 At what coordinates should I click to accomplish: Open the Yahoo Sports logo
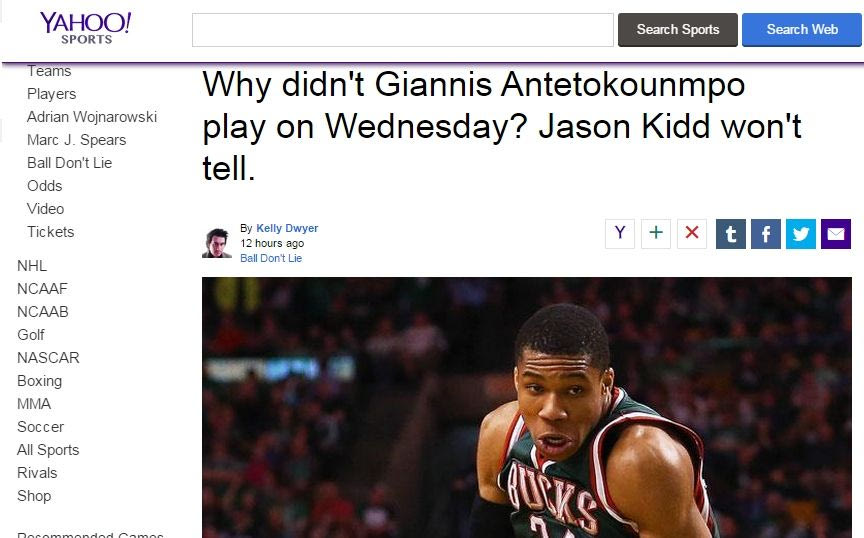pos(85,28)
